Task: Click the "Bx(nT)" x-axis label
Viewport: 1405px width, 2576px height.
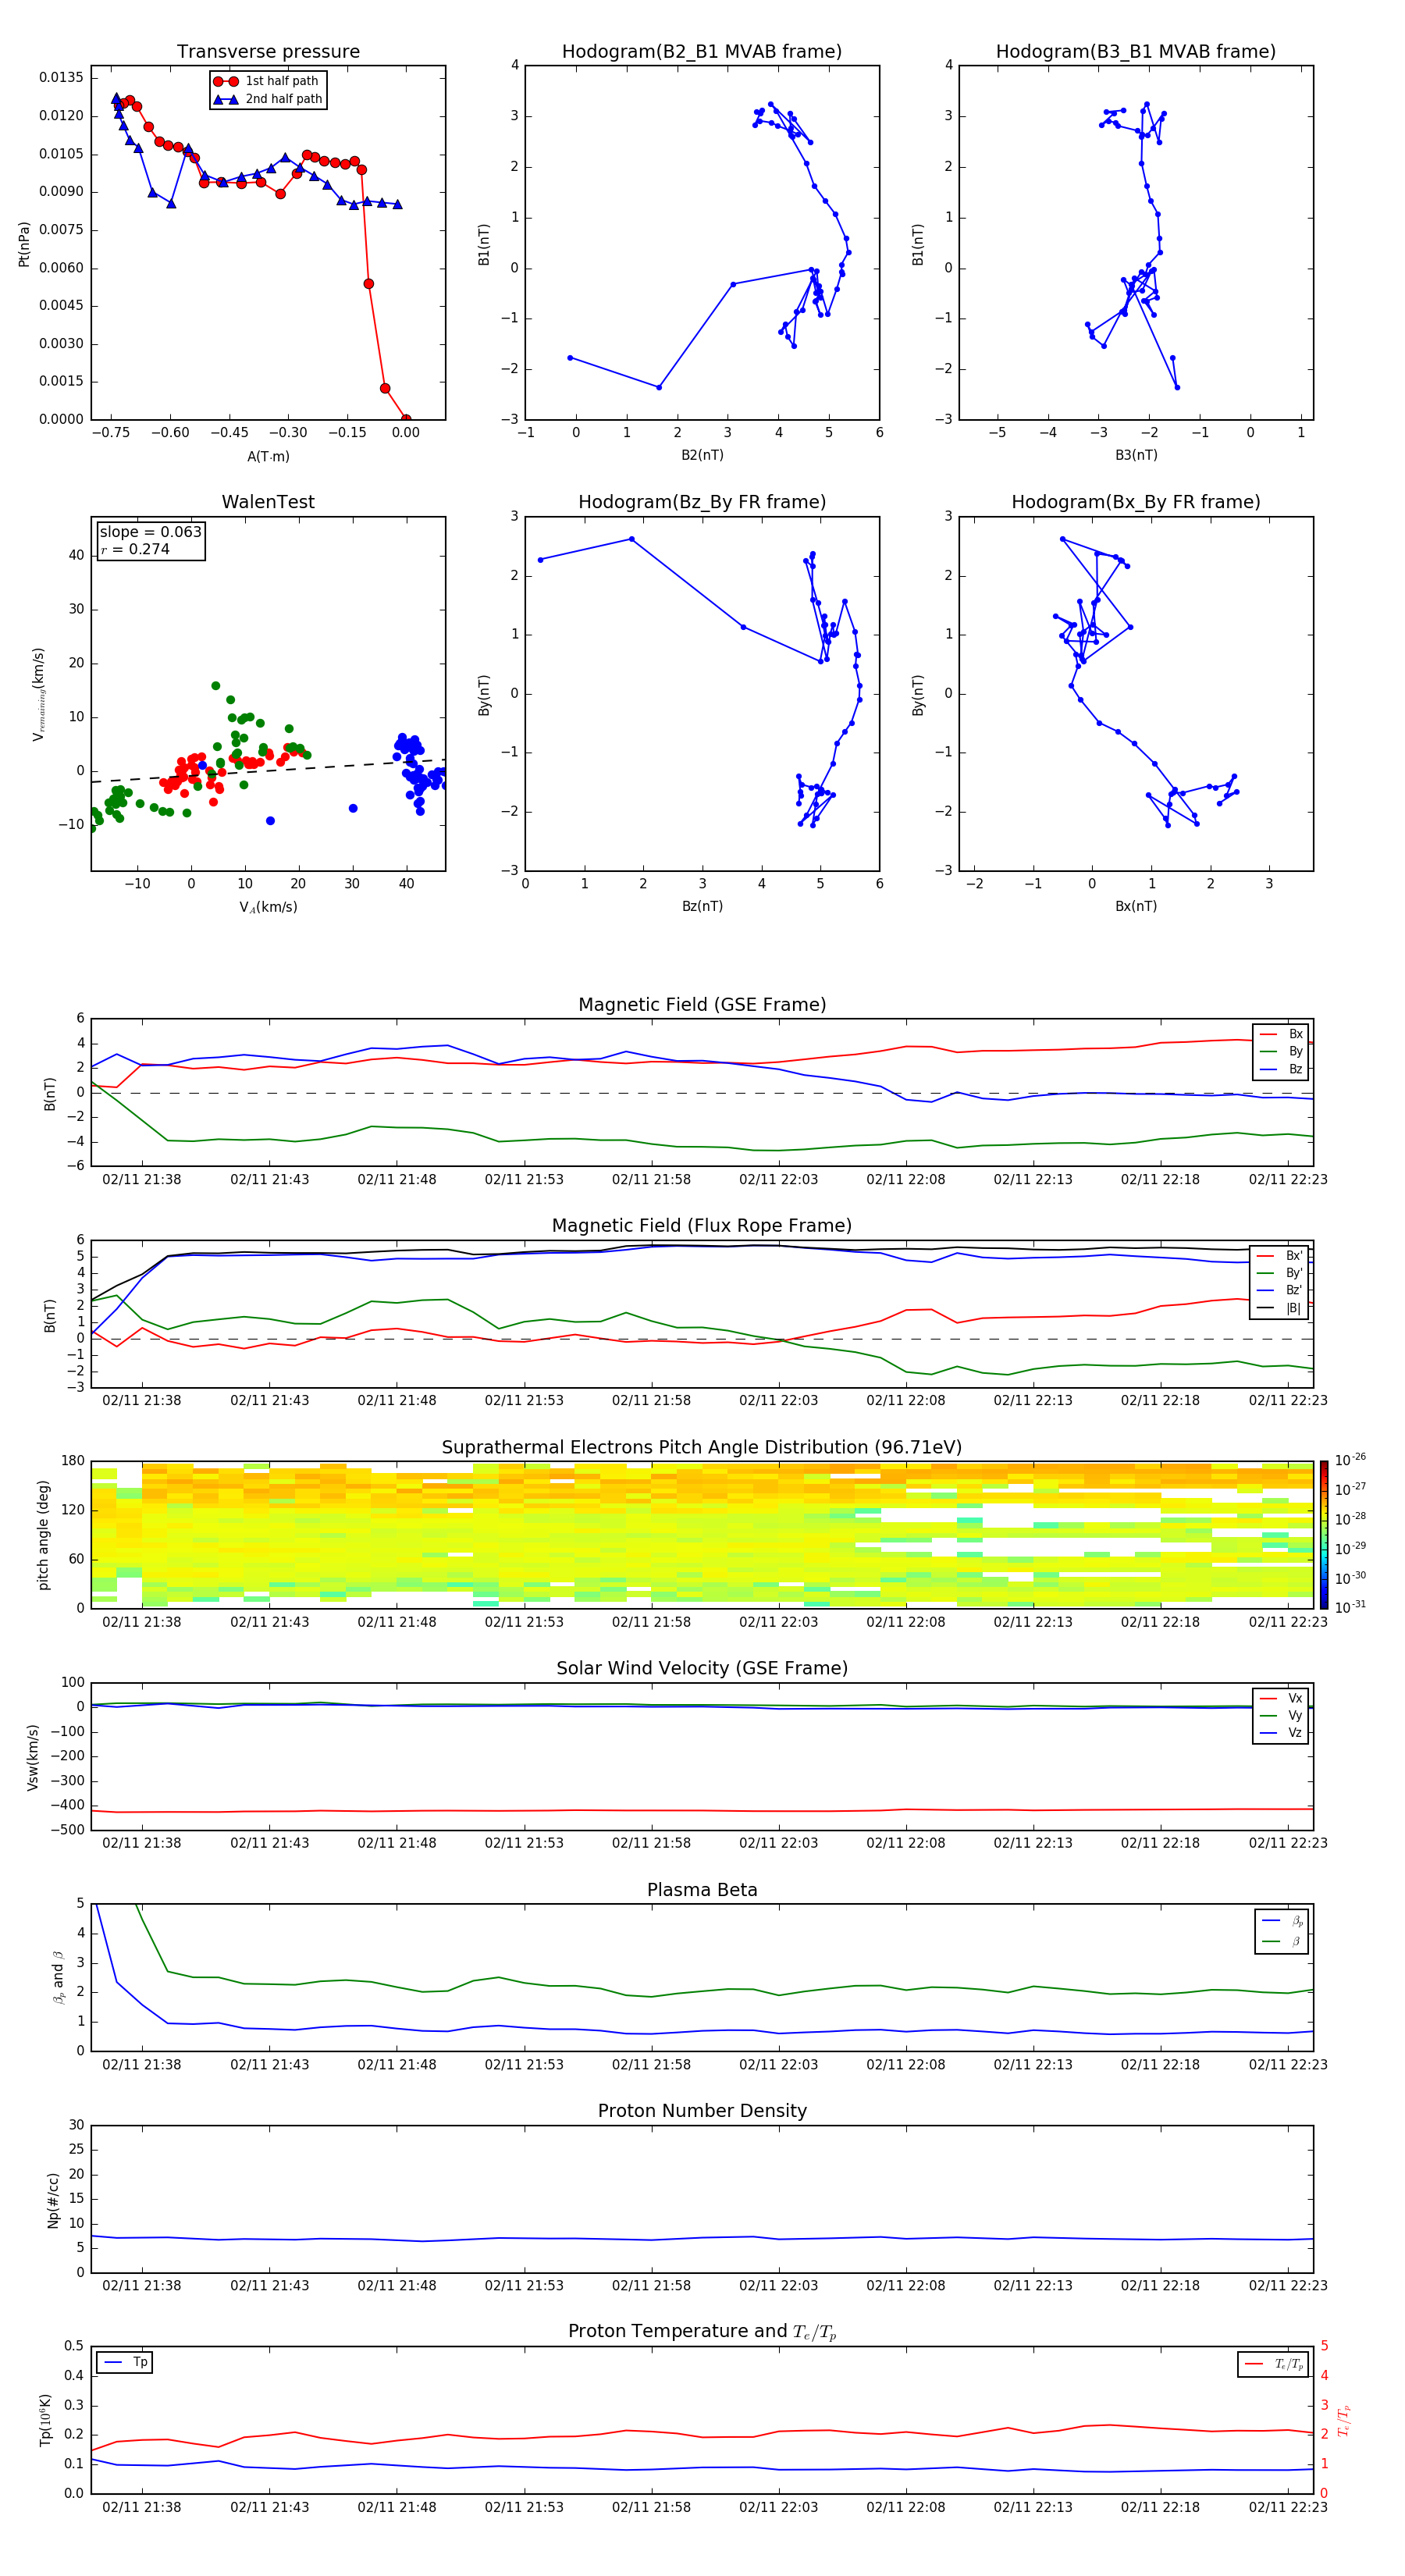Action: [x=1136, y=906]
